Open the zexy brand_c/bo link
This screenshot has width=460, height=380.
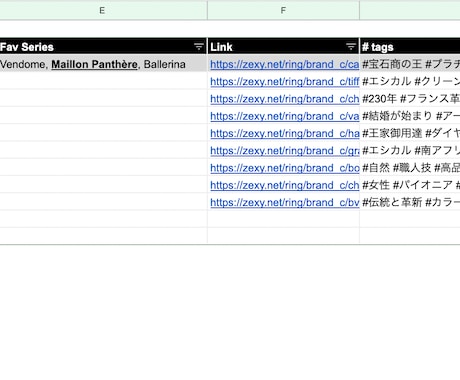click(x=284, y=168)
